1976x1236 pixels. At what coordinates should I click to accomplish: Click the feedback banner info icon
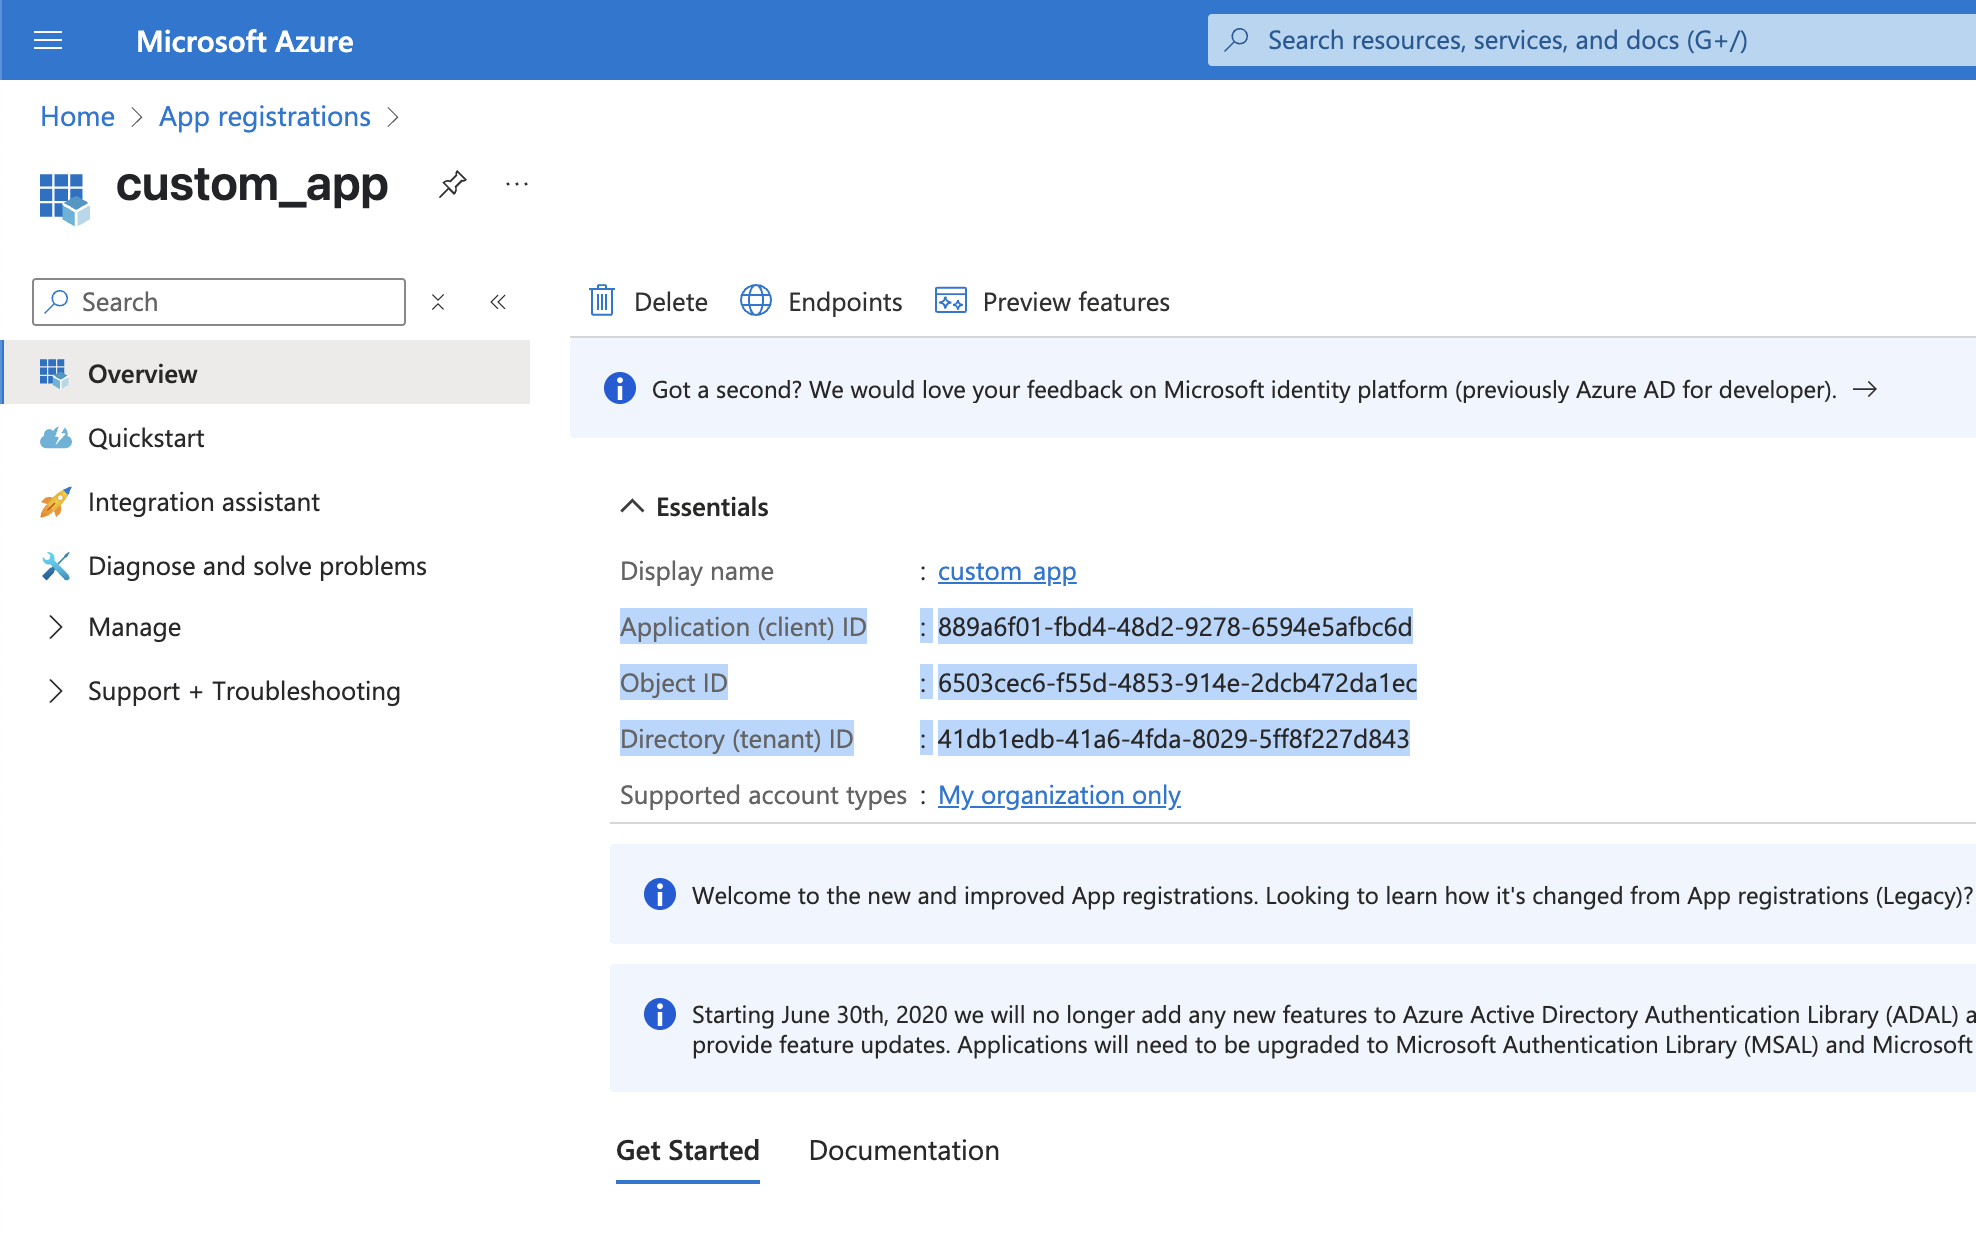pos(620,388)
